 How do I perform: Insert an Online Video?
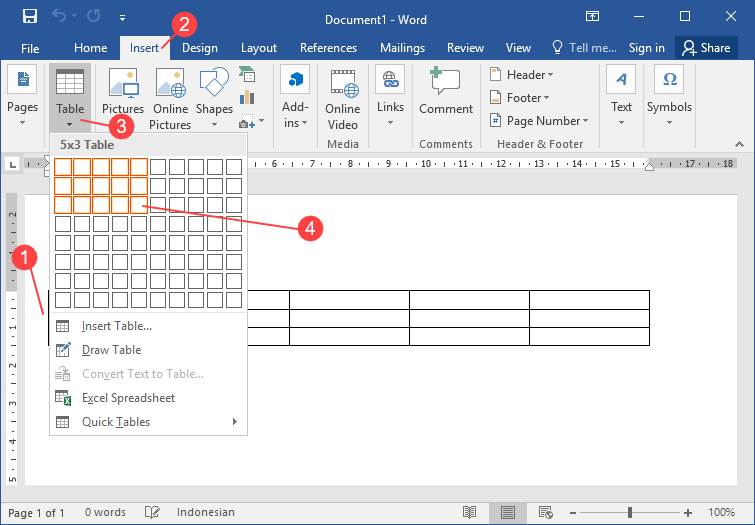(x=342, y=99)
